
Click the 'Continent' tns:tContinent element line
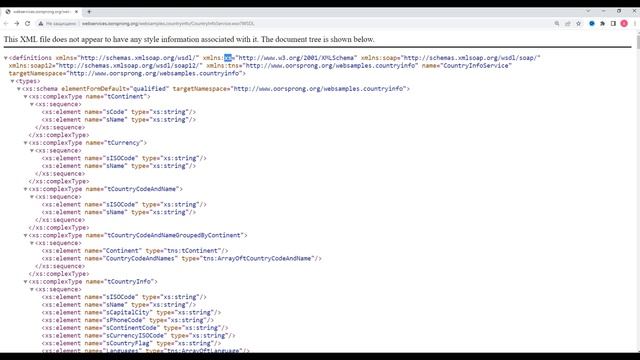point(135,251)
